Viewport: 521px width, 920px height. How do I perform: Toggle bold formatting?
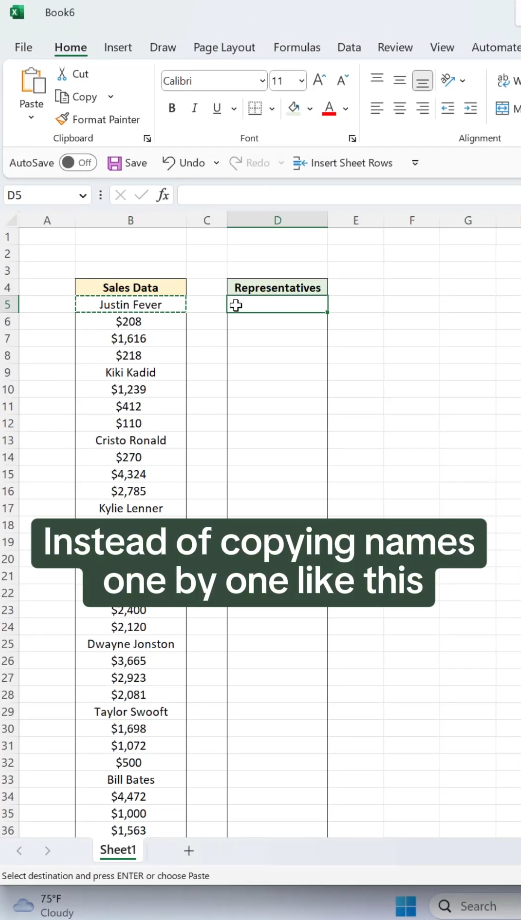tap(172, 109)
